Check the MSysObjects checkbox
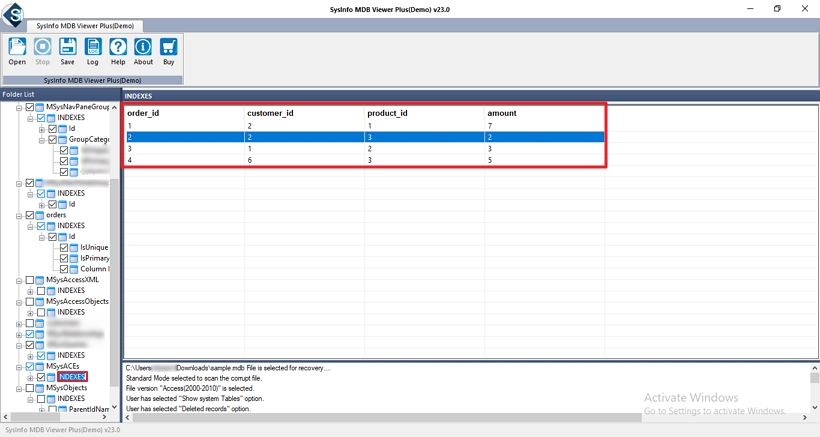Viewport: 820px width, 437px height. [x=30, y=388]
